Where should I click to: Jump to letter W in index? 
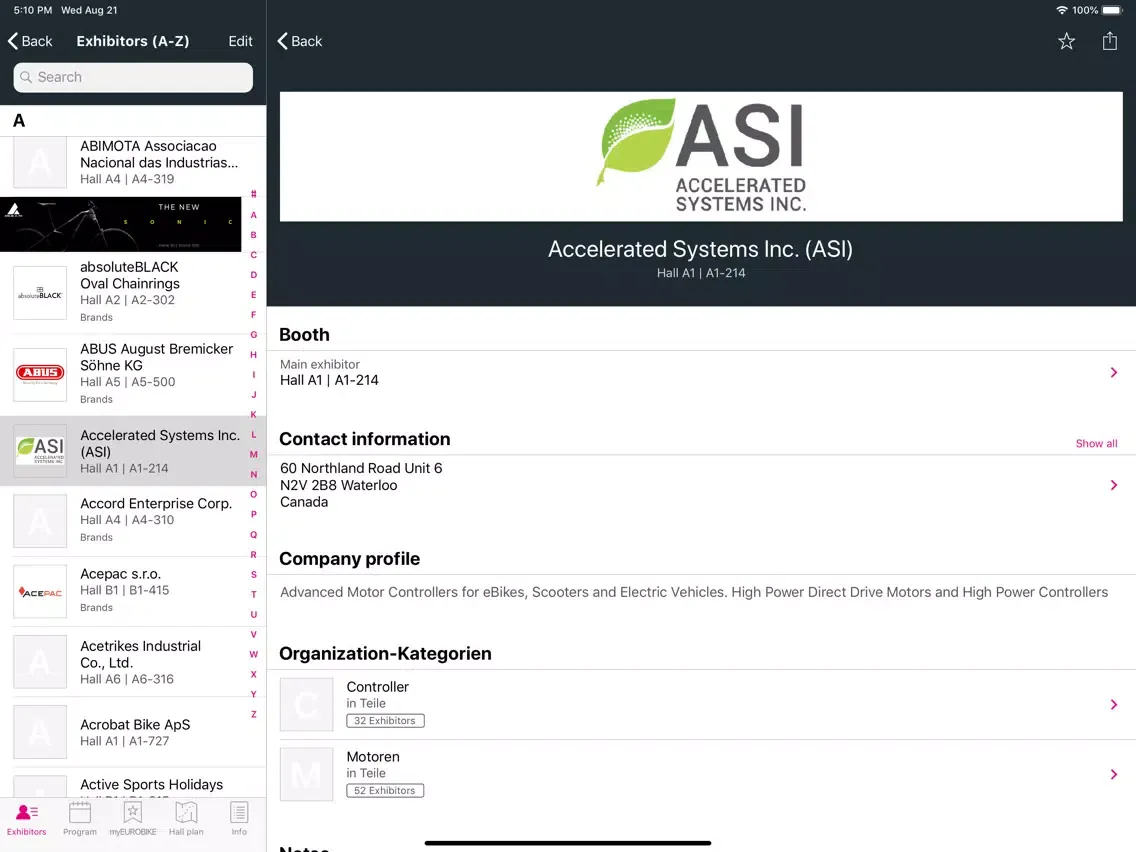254,654
